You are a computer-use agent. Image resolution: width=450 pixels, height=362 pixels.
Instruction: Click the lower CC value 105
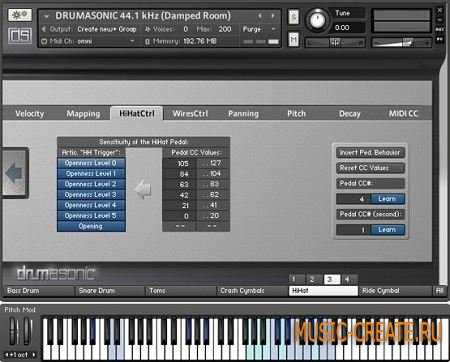click(179, 163)
